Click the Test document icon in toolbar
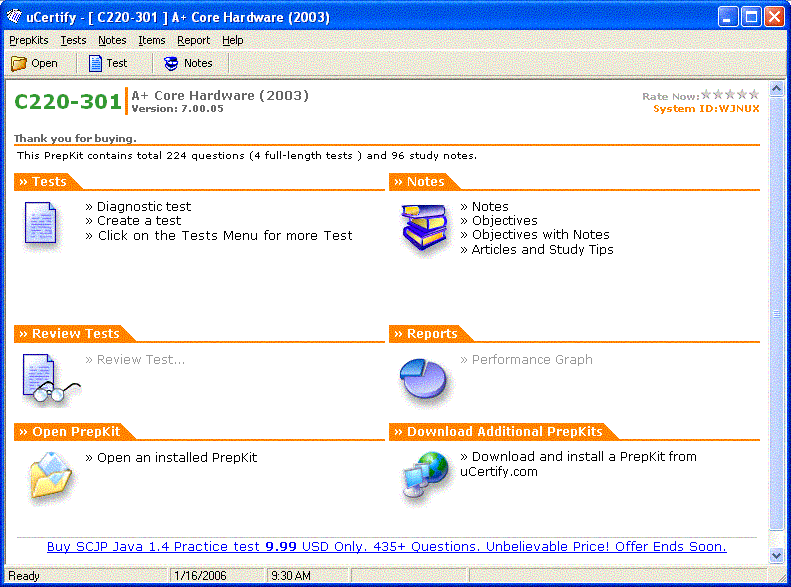This screenshot has width=791, height=587. pos(95,64)
